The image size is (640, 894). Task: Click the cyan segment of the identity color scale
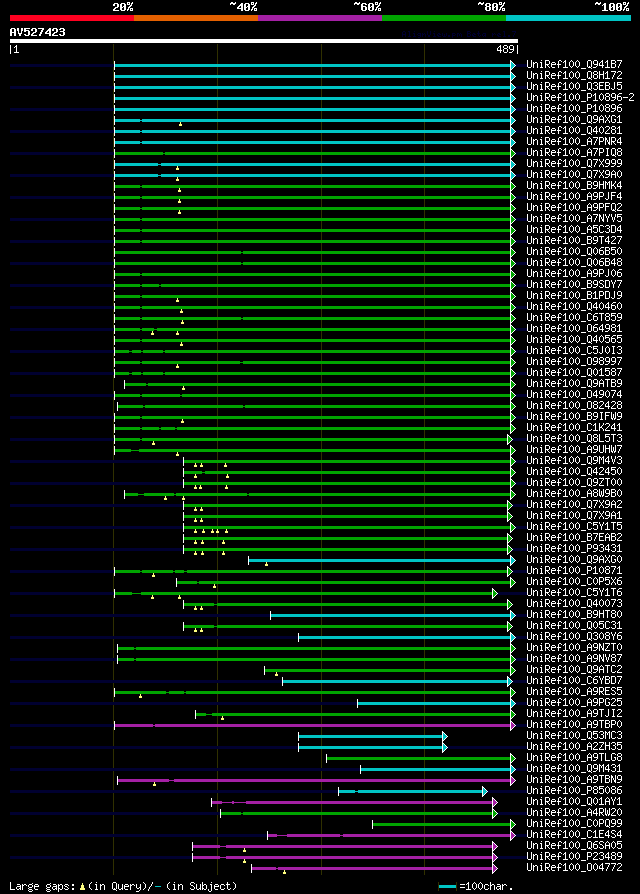tap(568, 18)
